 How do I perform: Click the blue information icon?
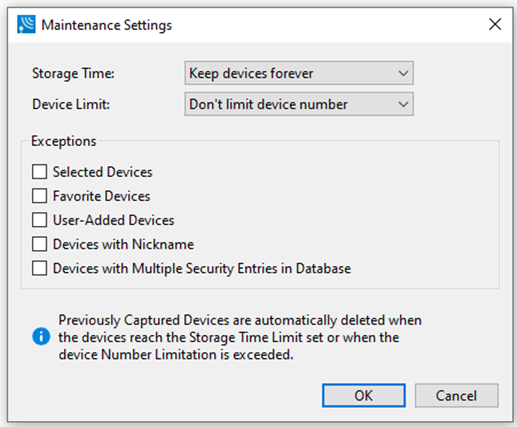click(x=41, y=336)
